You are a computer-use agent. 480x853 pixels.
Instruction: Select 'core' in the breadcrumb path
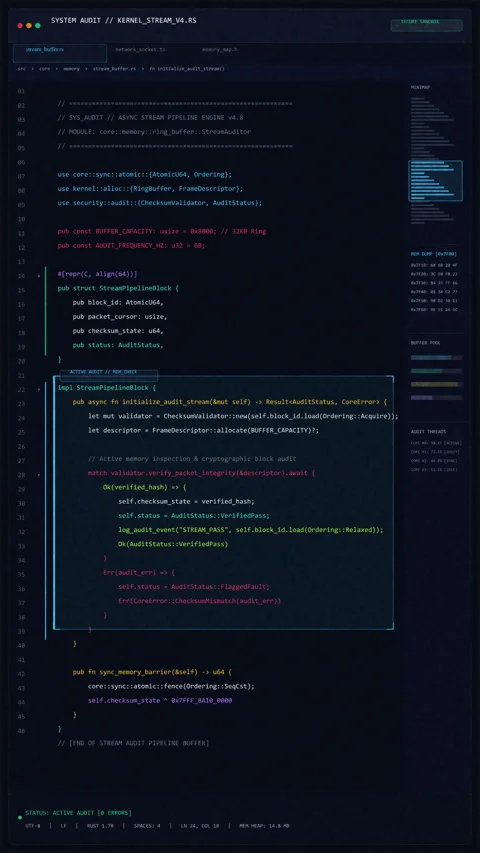(44, 69)
